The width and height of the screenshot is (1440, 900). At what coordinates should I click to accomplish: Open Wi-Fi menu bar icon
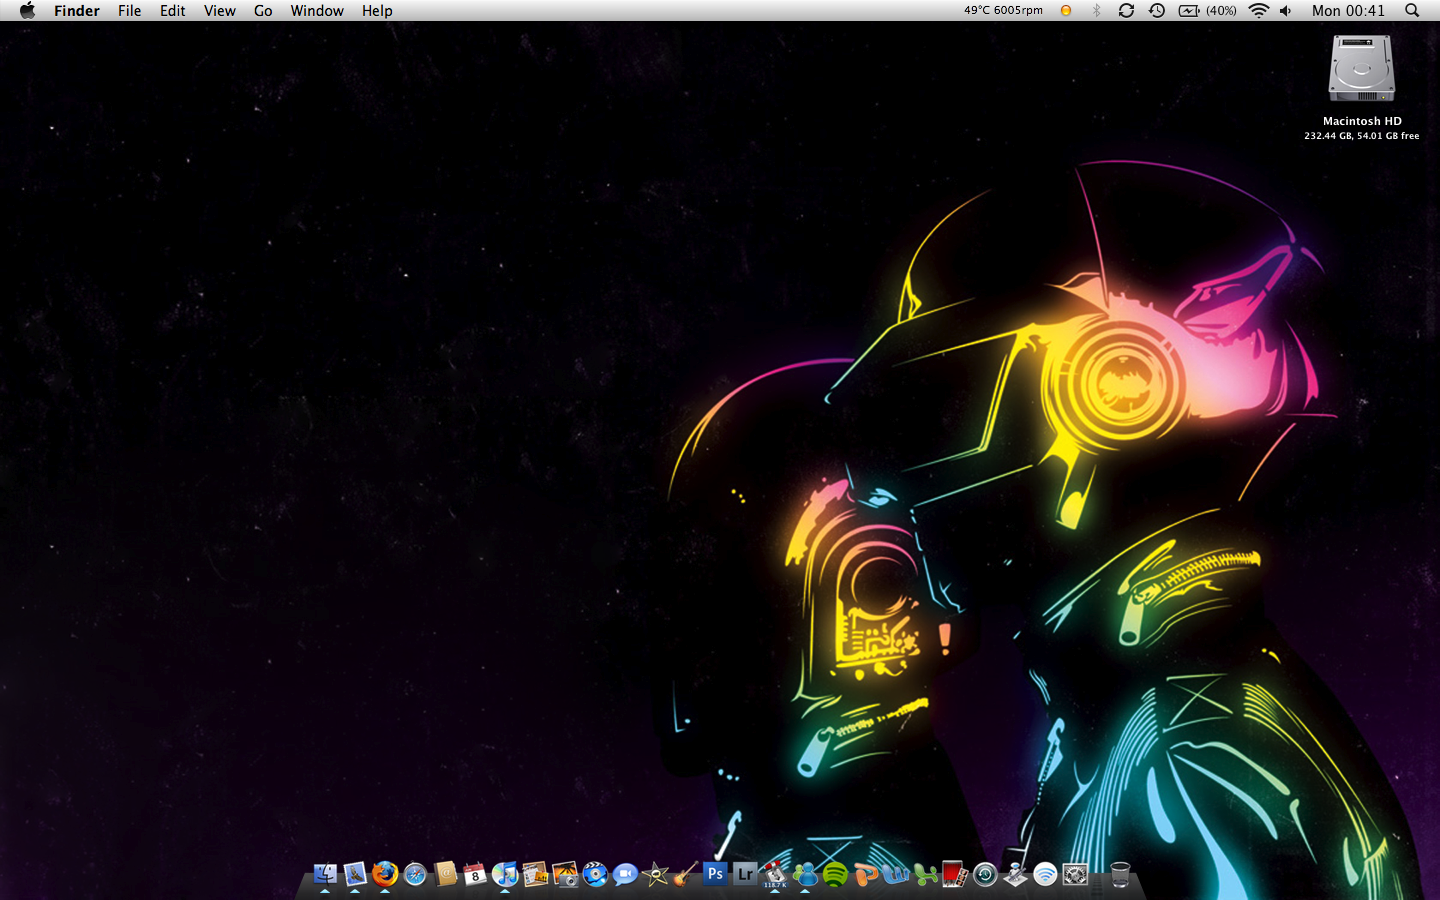click(1259, 10)
